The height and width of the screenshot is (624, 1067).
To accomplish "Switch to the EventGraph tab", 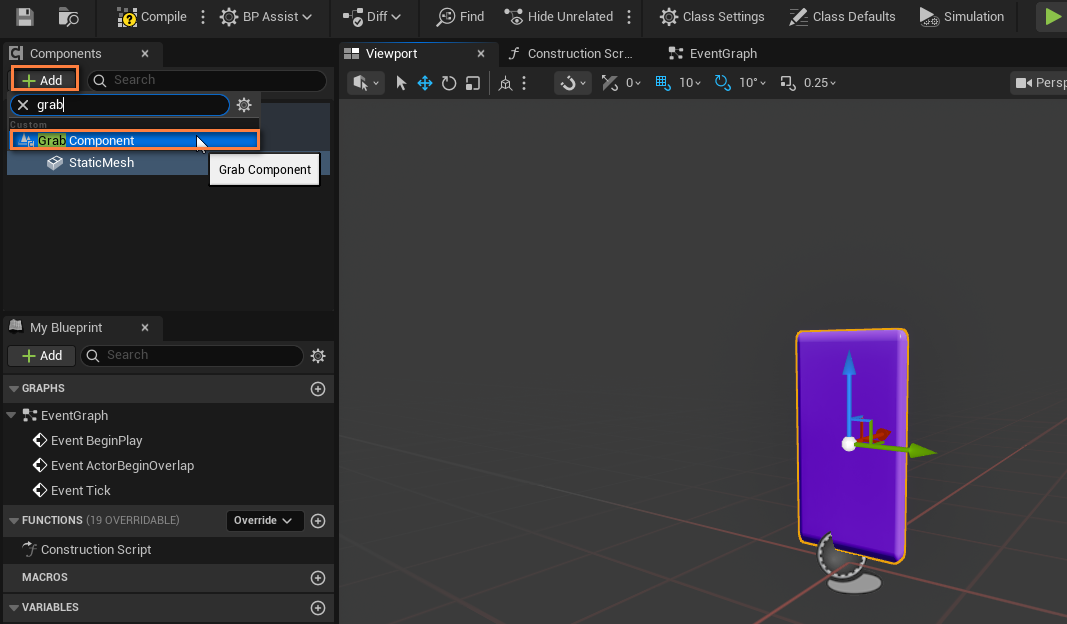I will click(x=712, y=53).
